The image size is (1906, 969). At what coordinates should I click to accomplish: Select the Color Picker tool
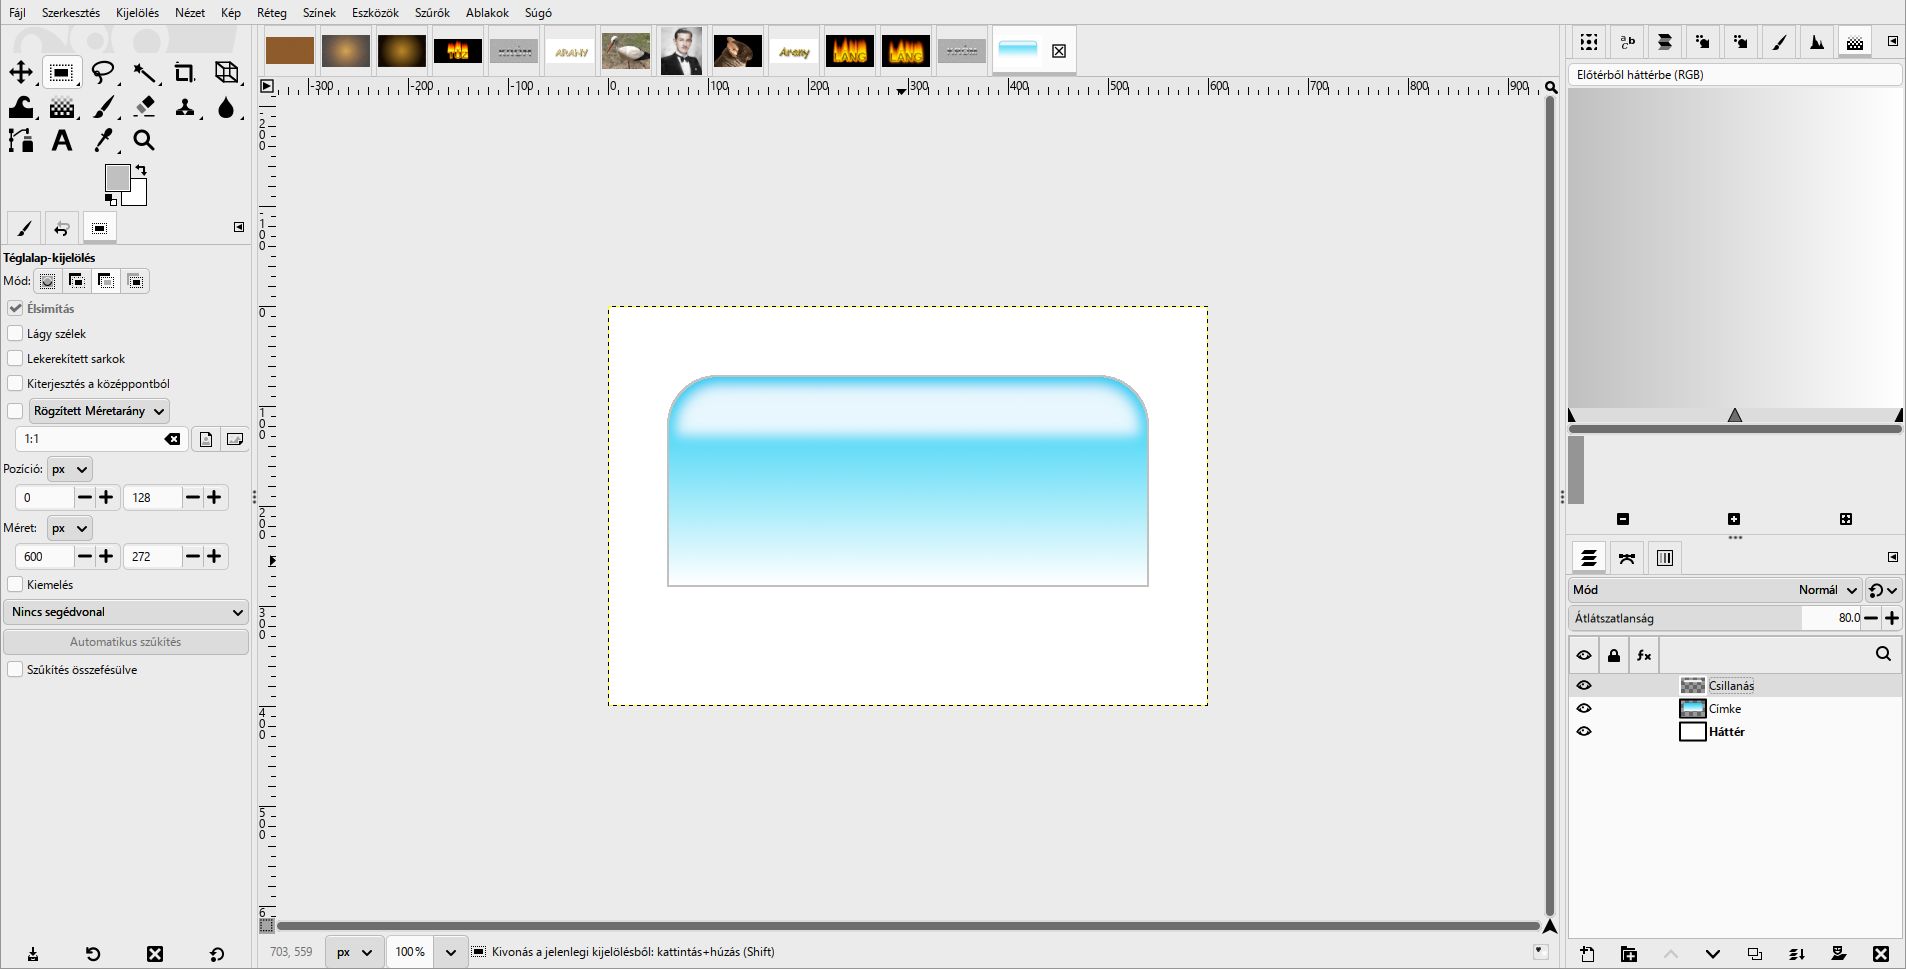tap(104, 141)
